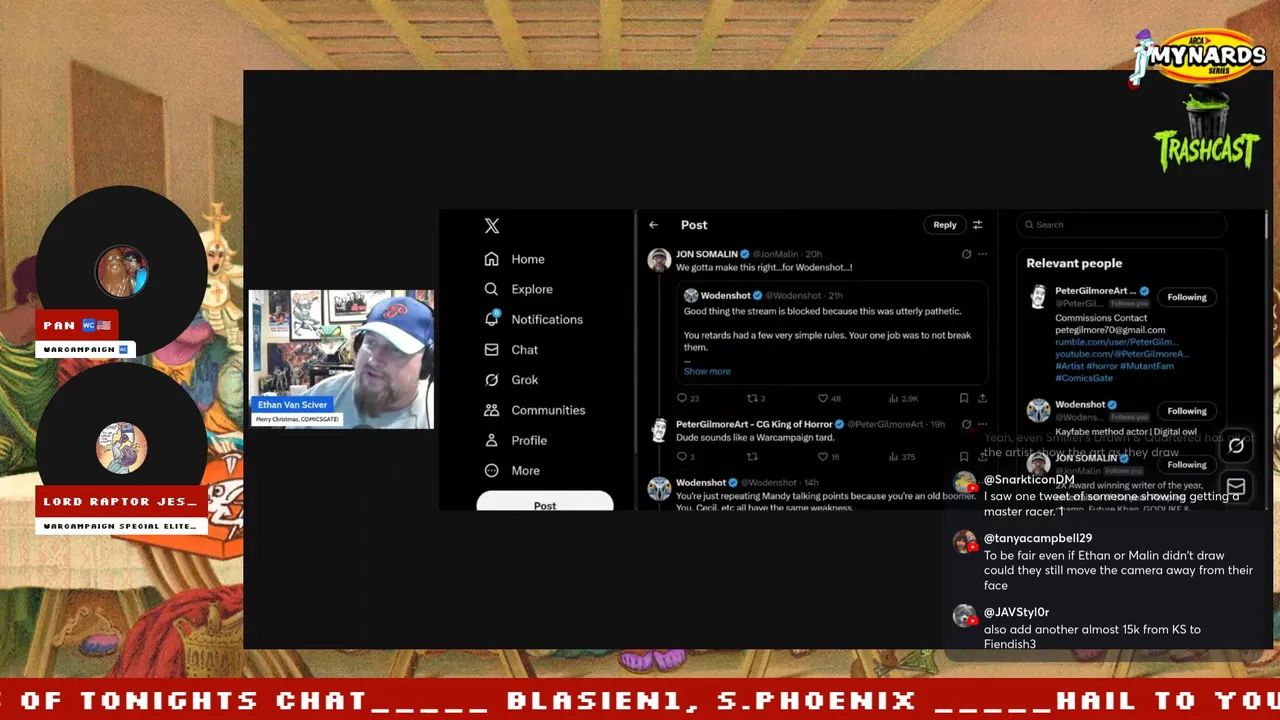Toggle Following button for Wodenshot
The width and height of the screenshot is (1280, 720).
(x=1187, y=411)
